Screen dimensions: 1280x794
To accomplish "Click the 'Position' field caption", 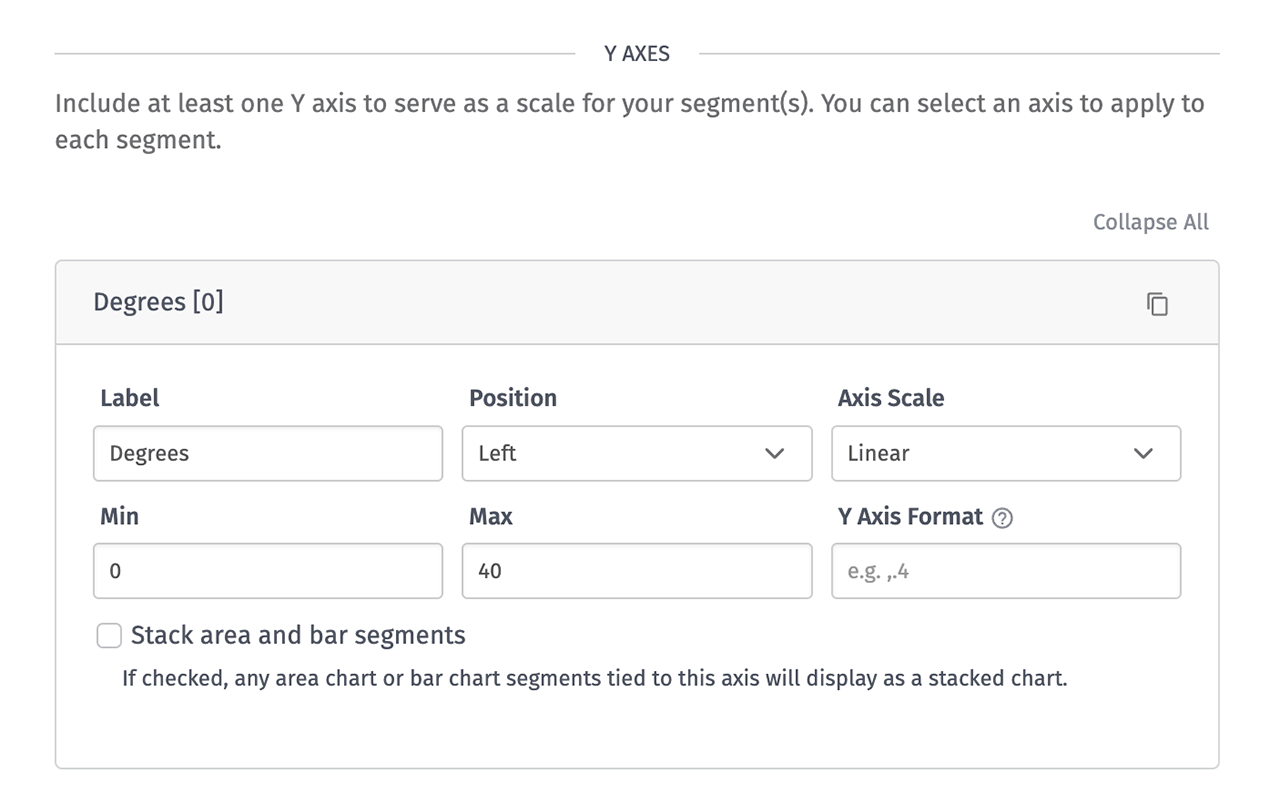I will coord(513,398).
